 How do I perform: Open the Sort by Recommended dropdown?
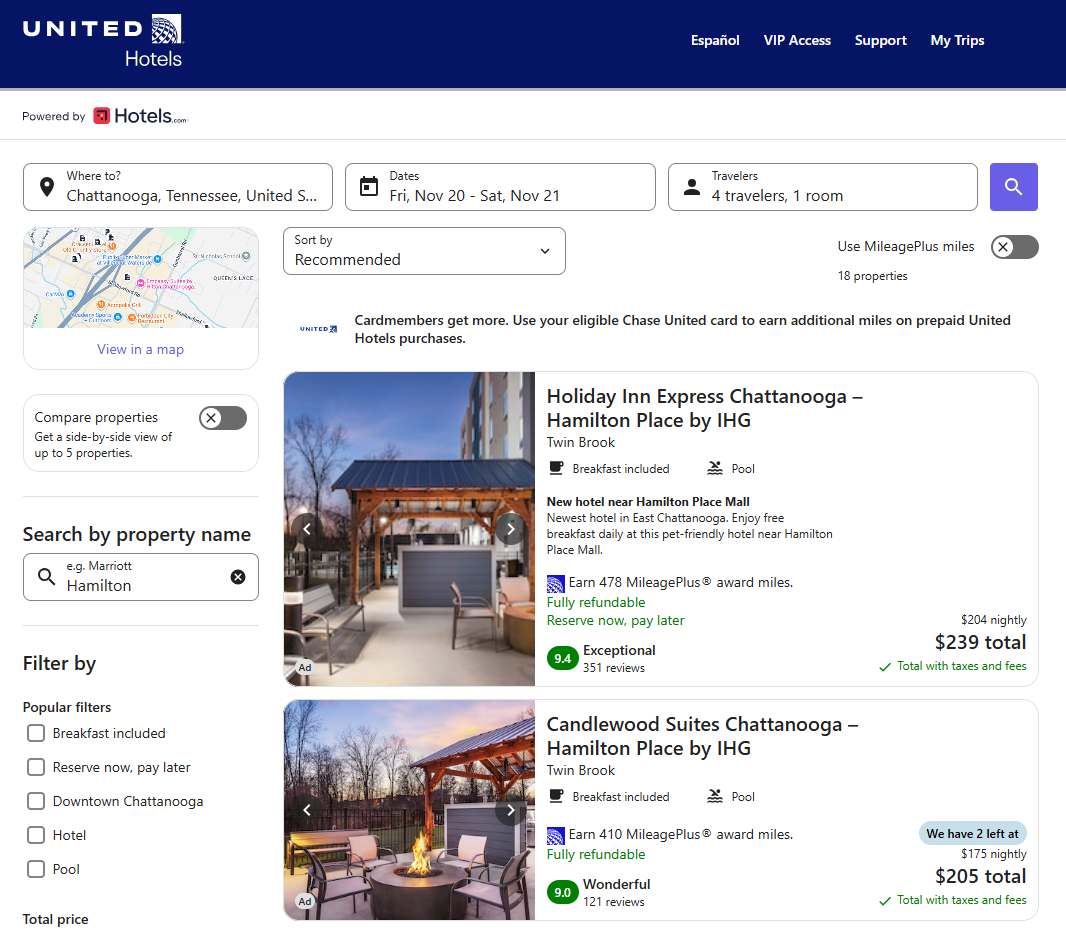pyautogui.click(x=424, y=251)
